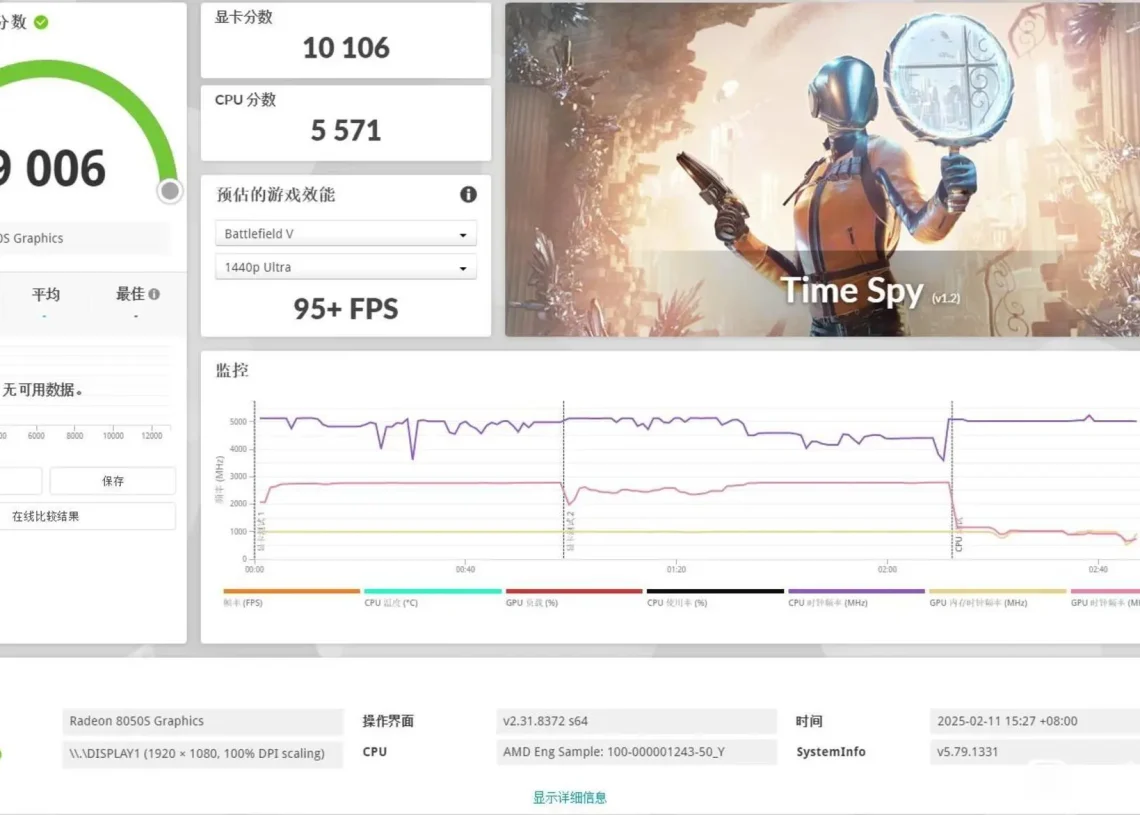
Task: Click the 无可用数据 message
Action: click(42, 390)
